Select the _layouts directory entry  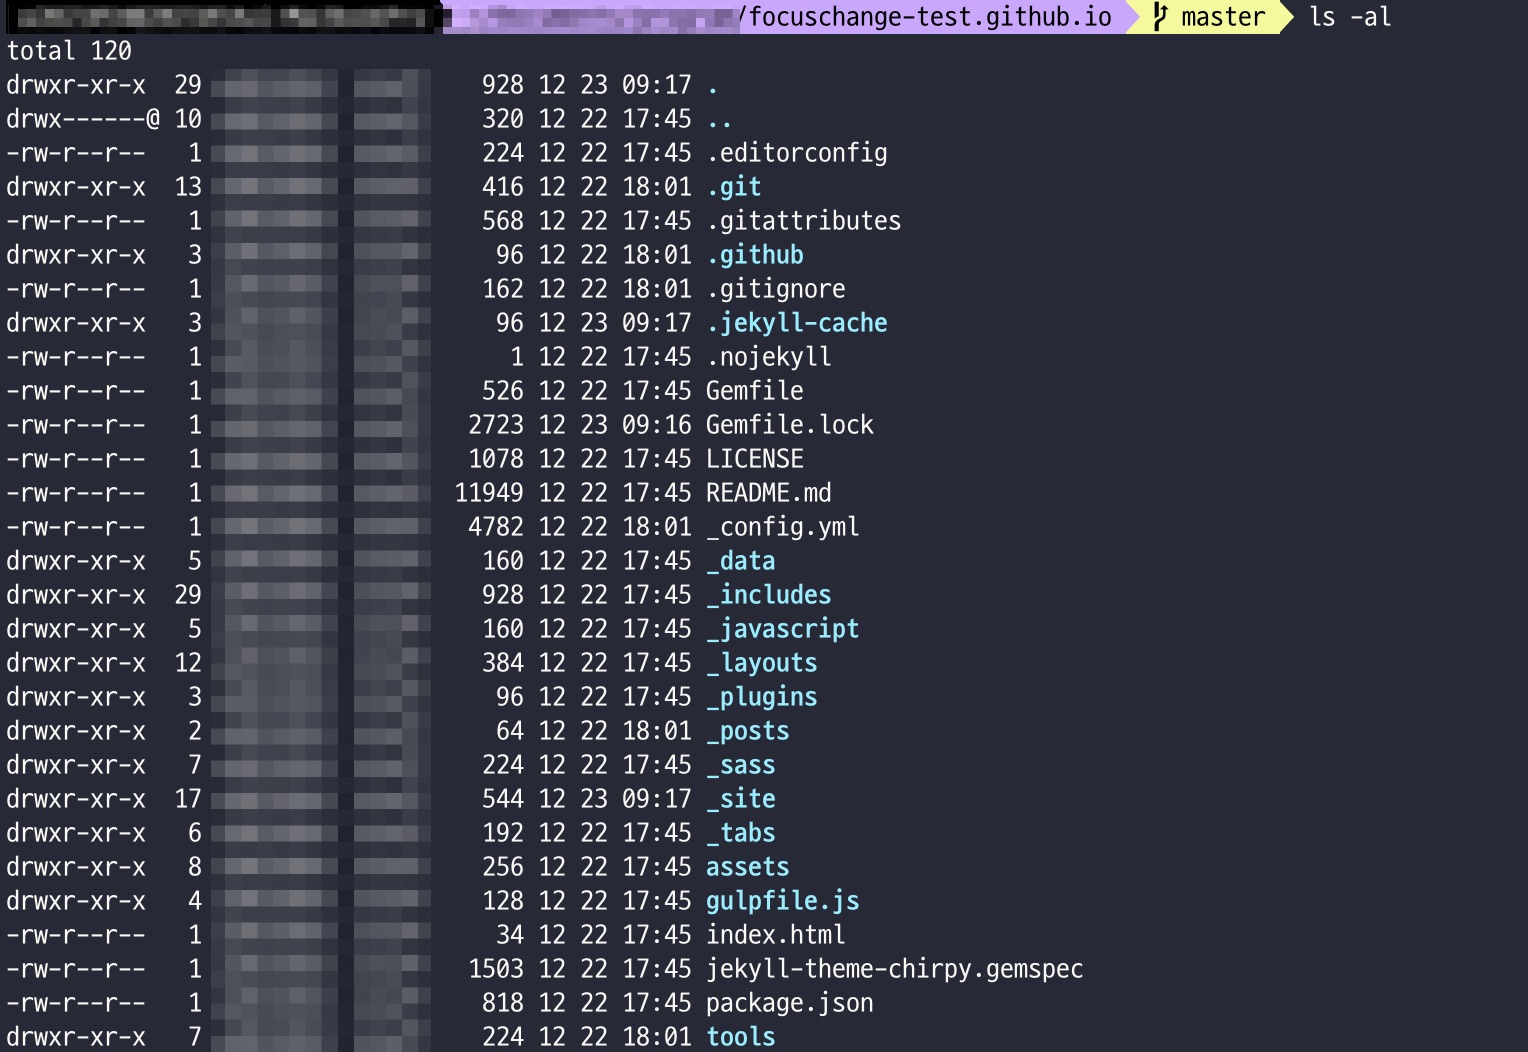pos(761,663)
